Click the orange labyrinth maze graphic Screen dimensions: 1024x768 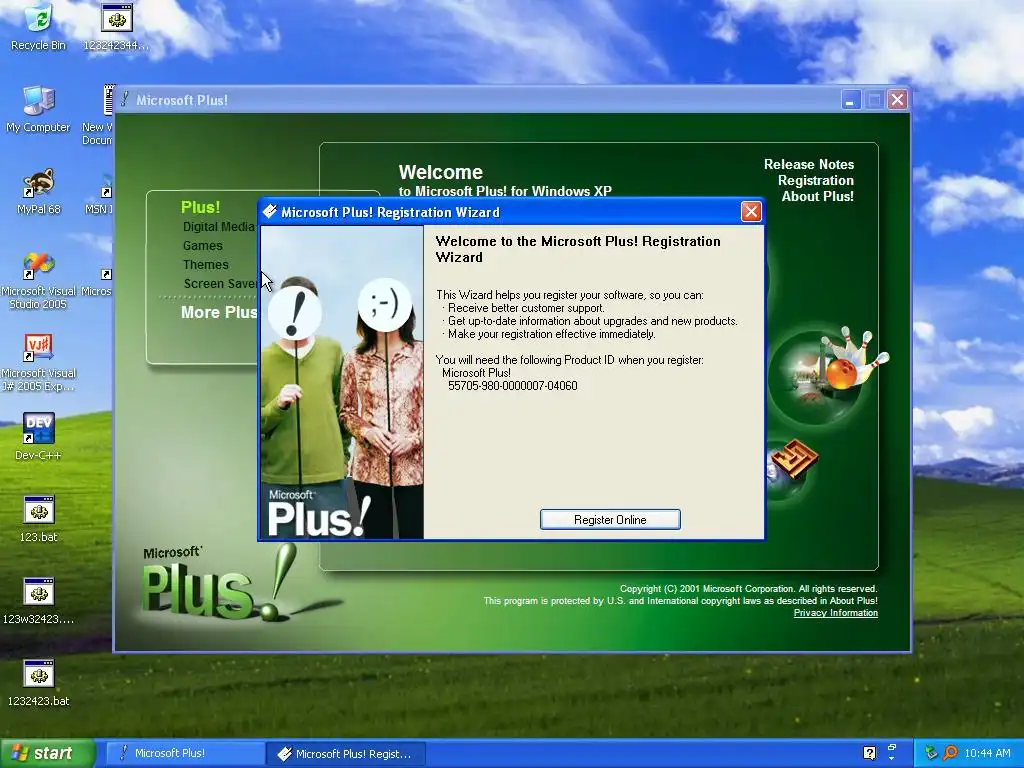(793, 460)
